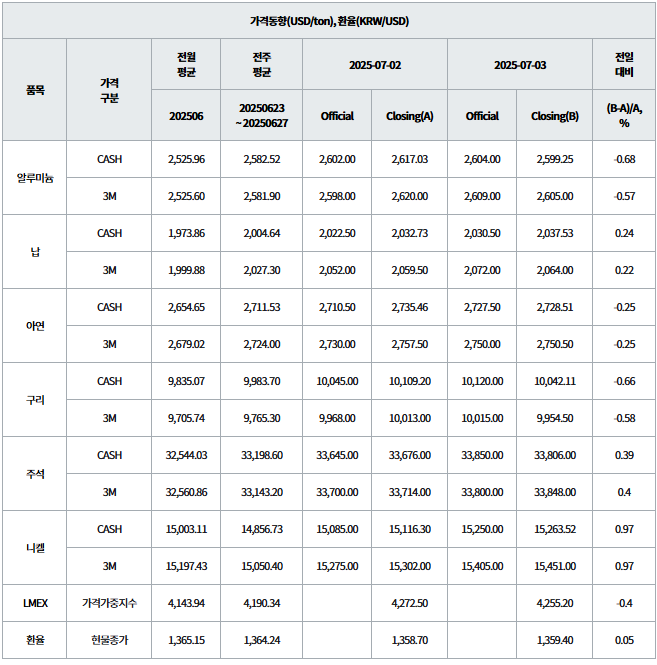Click aluminum closing value '2,617.03'
Image resolution: width=657 pixels, height=665 pixels.
click(x=409, y=159)
